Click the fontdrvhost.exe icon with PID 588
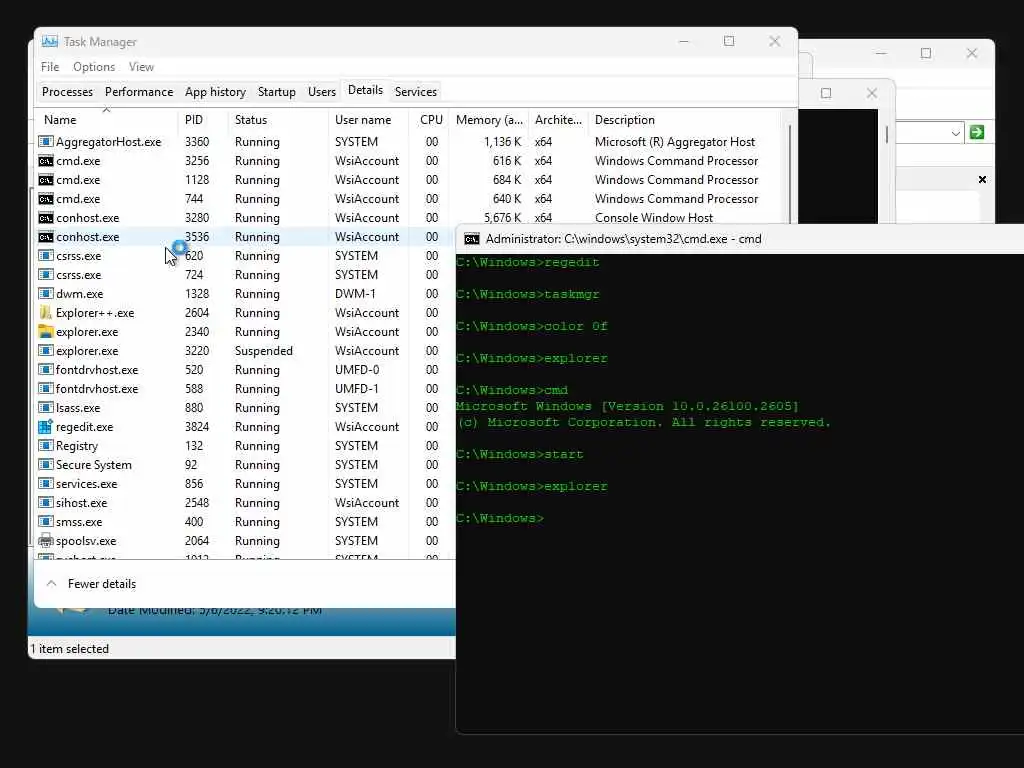 (46, 389)
